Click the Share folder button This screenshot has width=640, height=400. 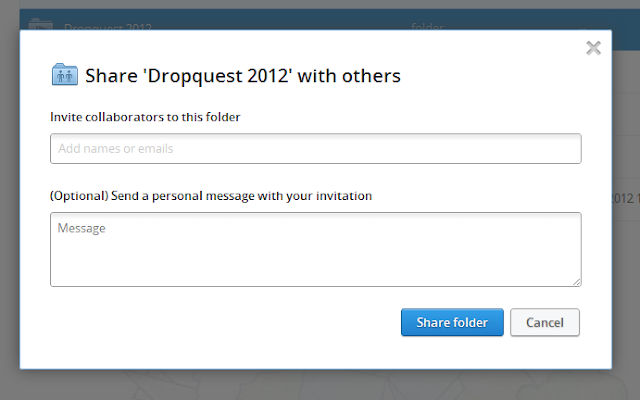[452, 322]
